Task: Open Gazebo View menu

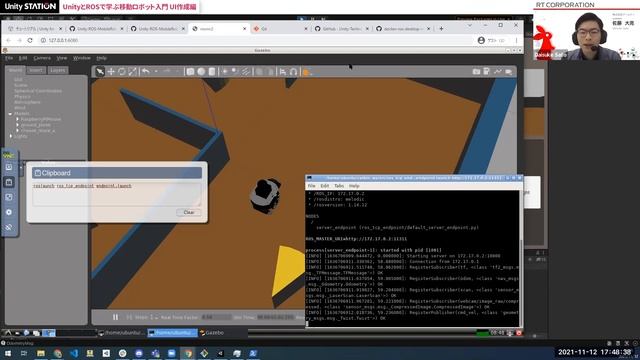Action: (62, 58)
